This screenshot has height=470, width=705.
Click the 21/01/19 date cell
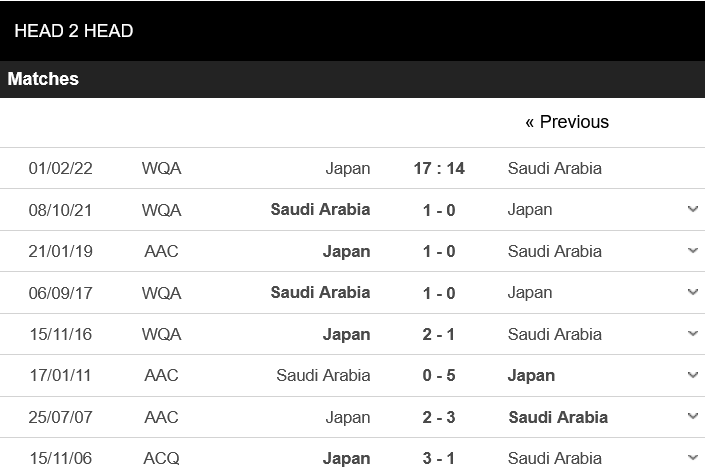(60, 251)
